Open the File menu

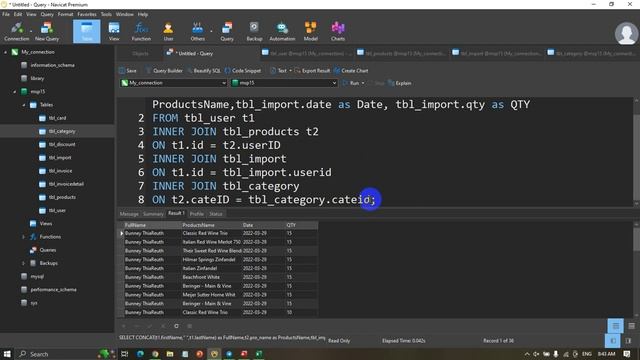(x=6, y=14)
